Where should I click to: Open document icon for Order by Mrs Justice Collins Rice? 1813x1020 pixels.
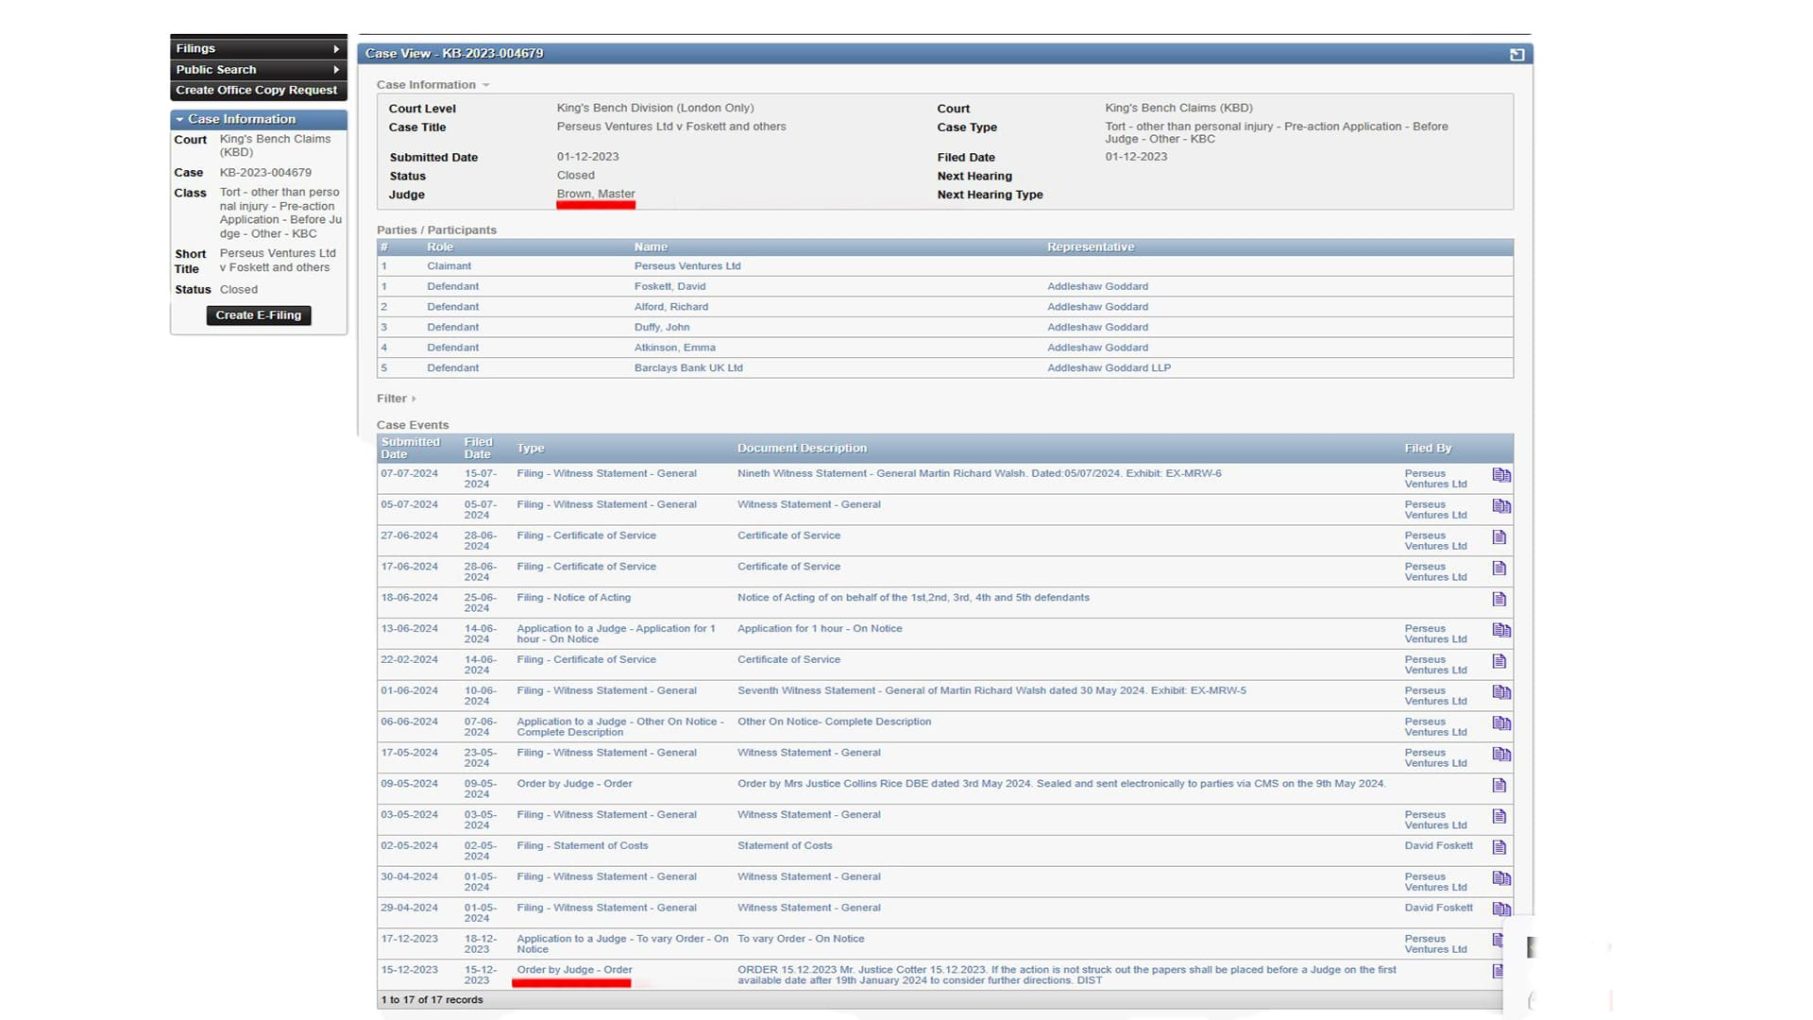pos(1500,785)
